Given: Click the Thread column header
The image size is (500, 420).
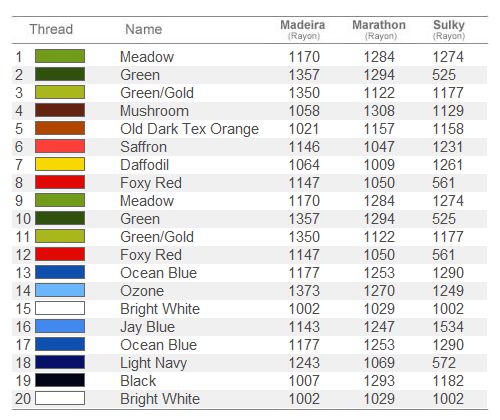Looking at the screenshot, I should click(51, 29).
